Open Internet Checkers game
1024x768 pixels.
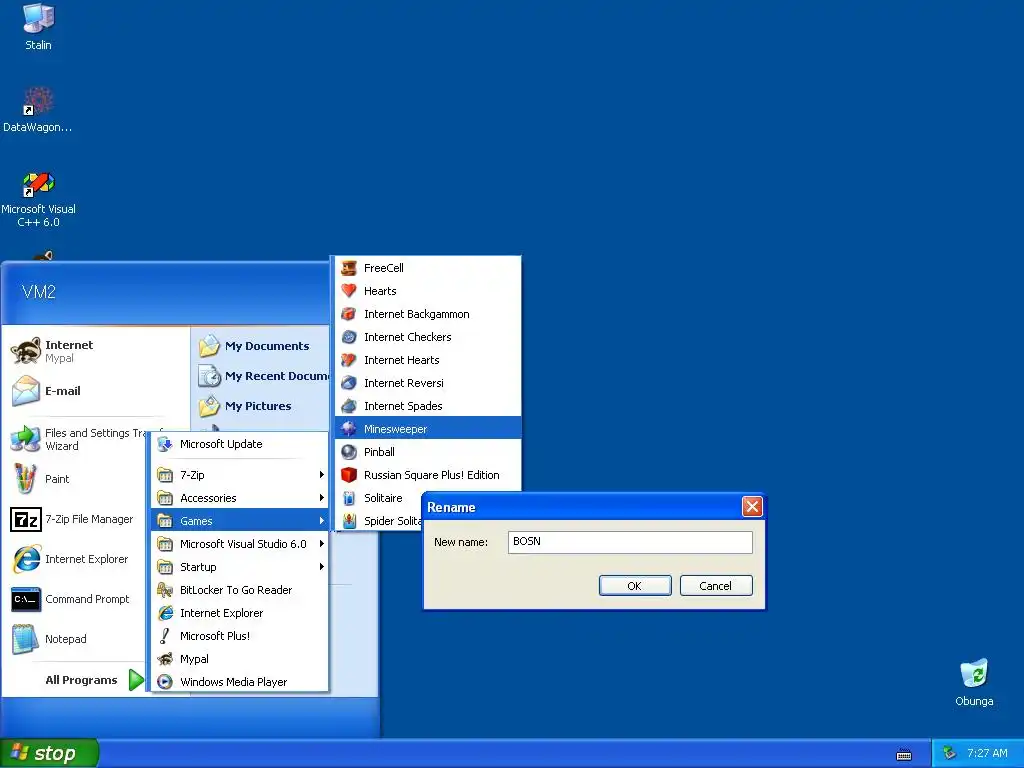[428, 337]
